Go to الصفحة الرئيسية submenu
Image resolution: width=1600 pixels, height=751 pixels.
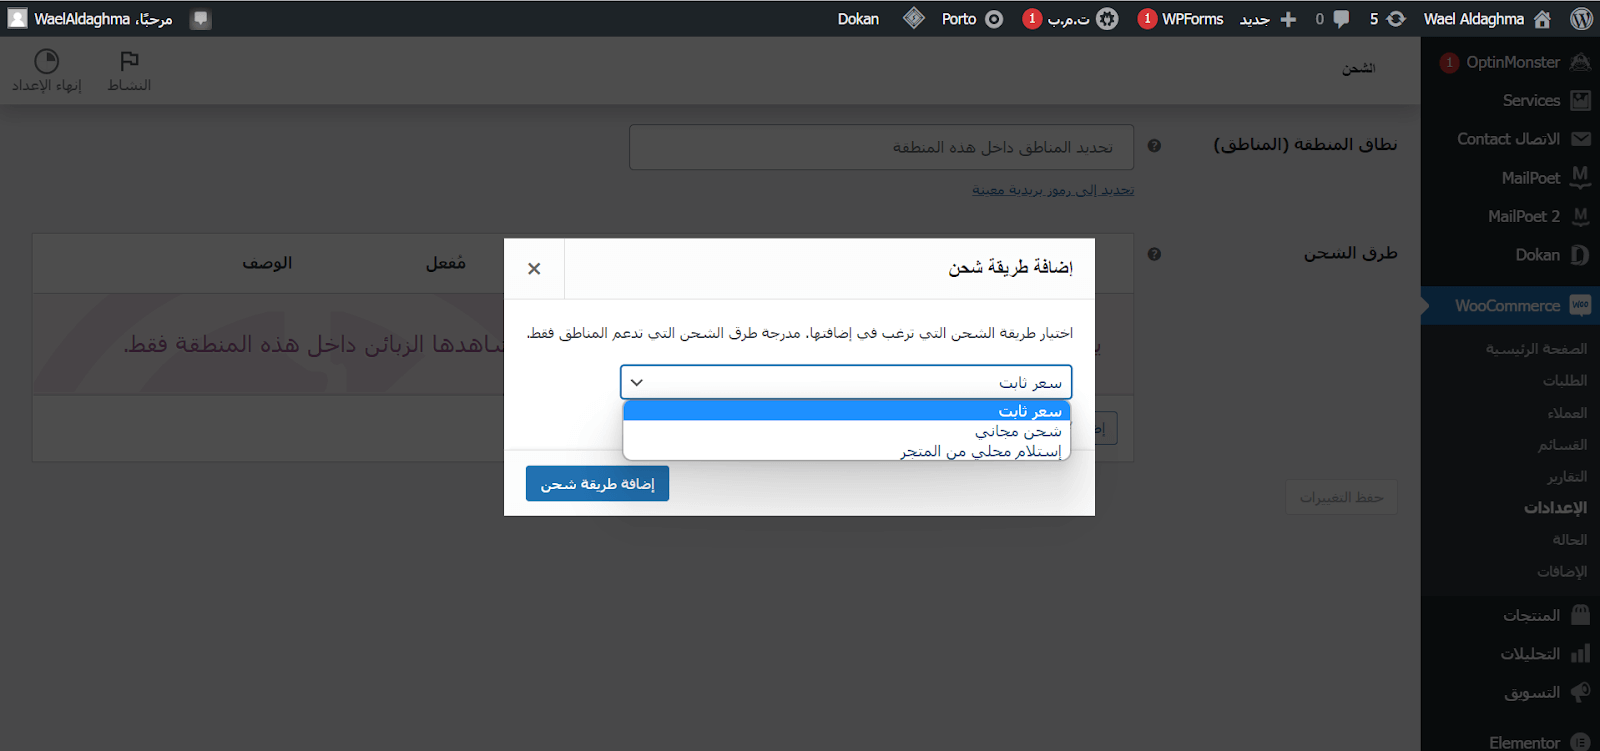(1536, 348)
